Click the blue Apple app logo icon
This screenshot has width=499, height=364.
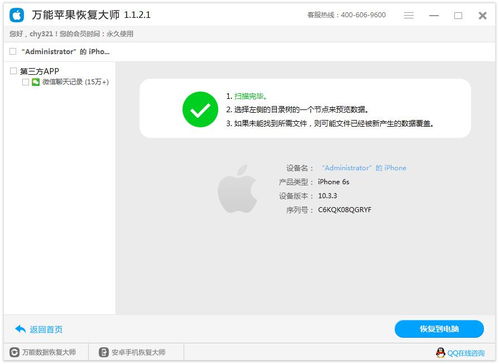tap(17, 15)
